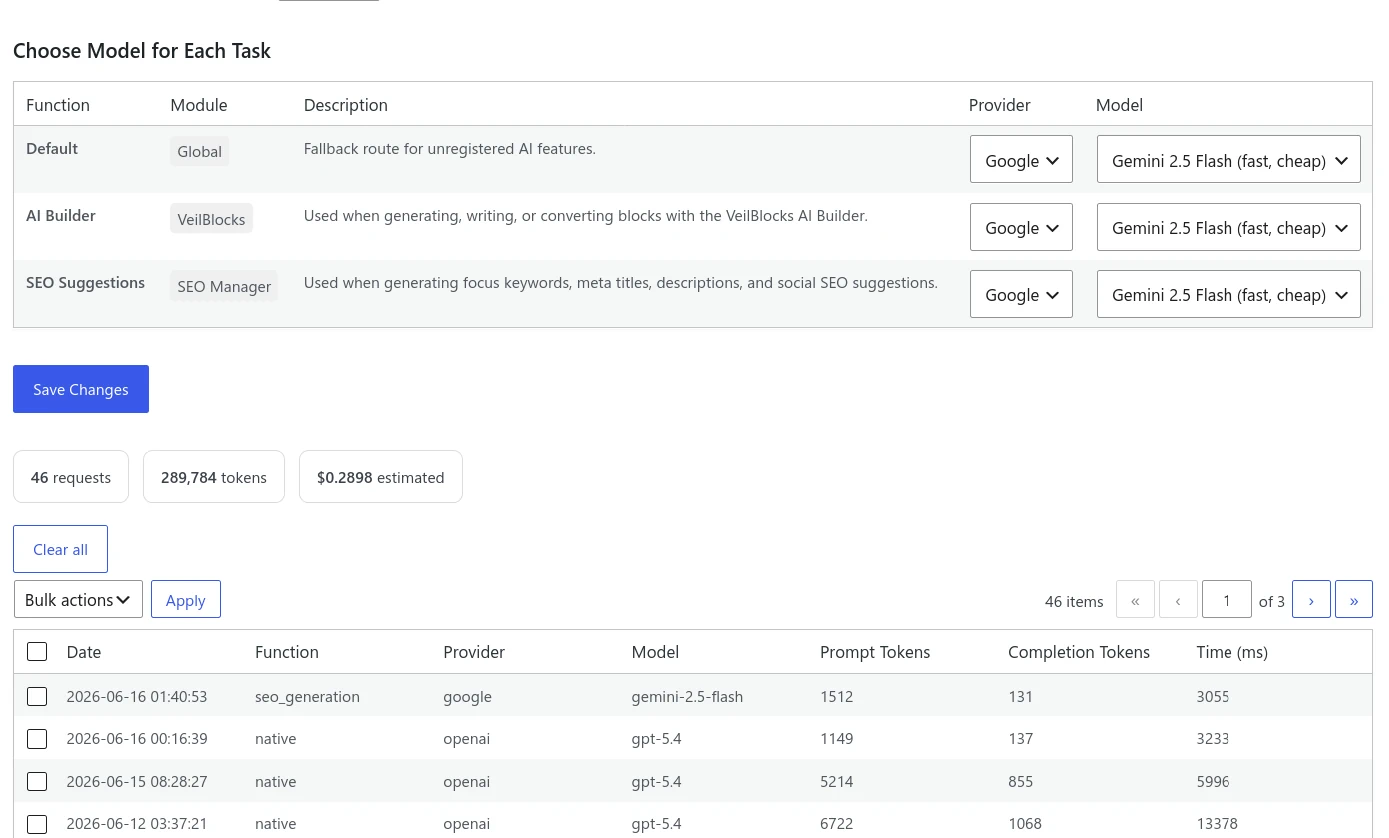Screen dimensions: 1389x838
Task: Toggle the select-all checkbox in table header
Action: (x=37, y=652)
